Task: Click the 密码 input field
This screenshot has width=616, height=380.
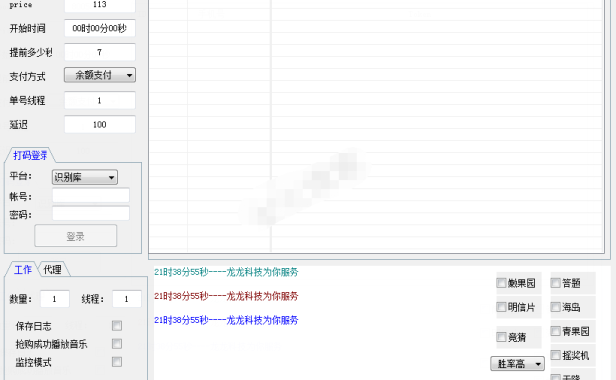Action: [91, 214]
